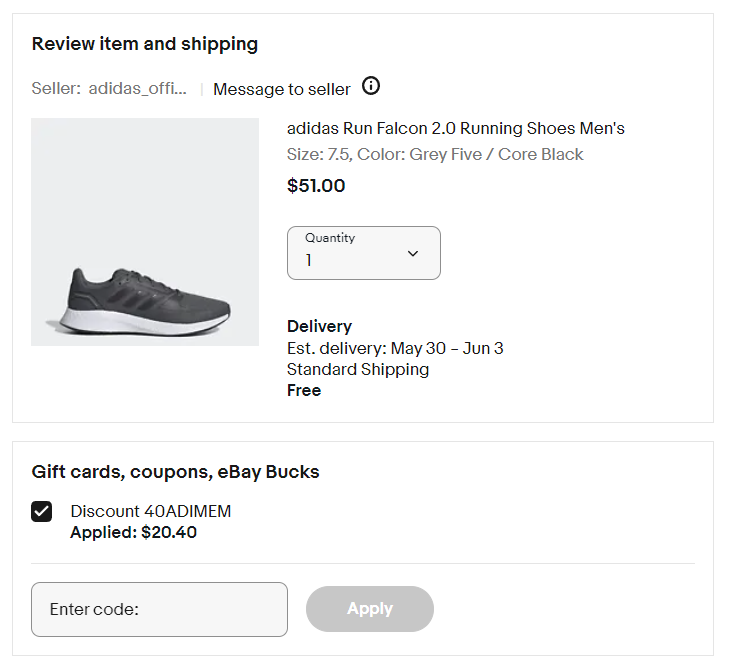
Task: Open the Quantity dropdown
Action: [364, 253]
